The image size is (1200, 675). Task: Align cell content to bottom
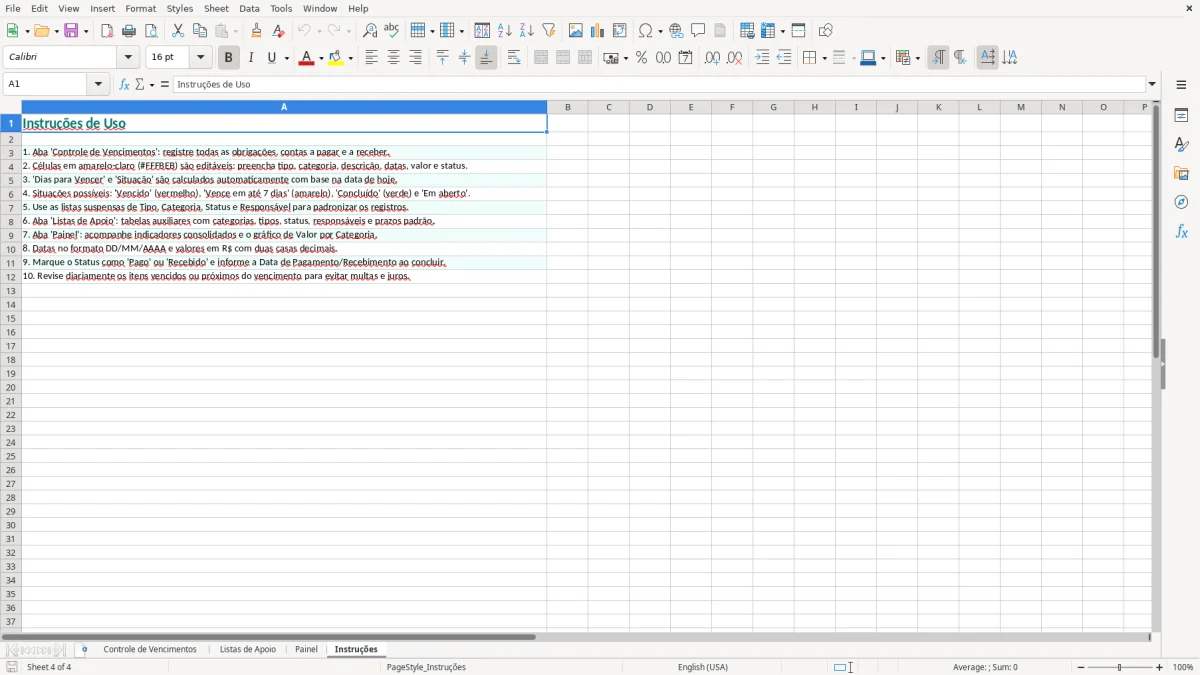click(x=486, y=58)
